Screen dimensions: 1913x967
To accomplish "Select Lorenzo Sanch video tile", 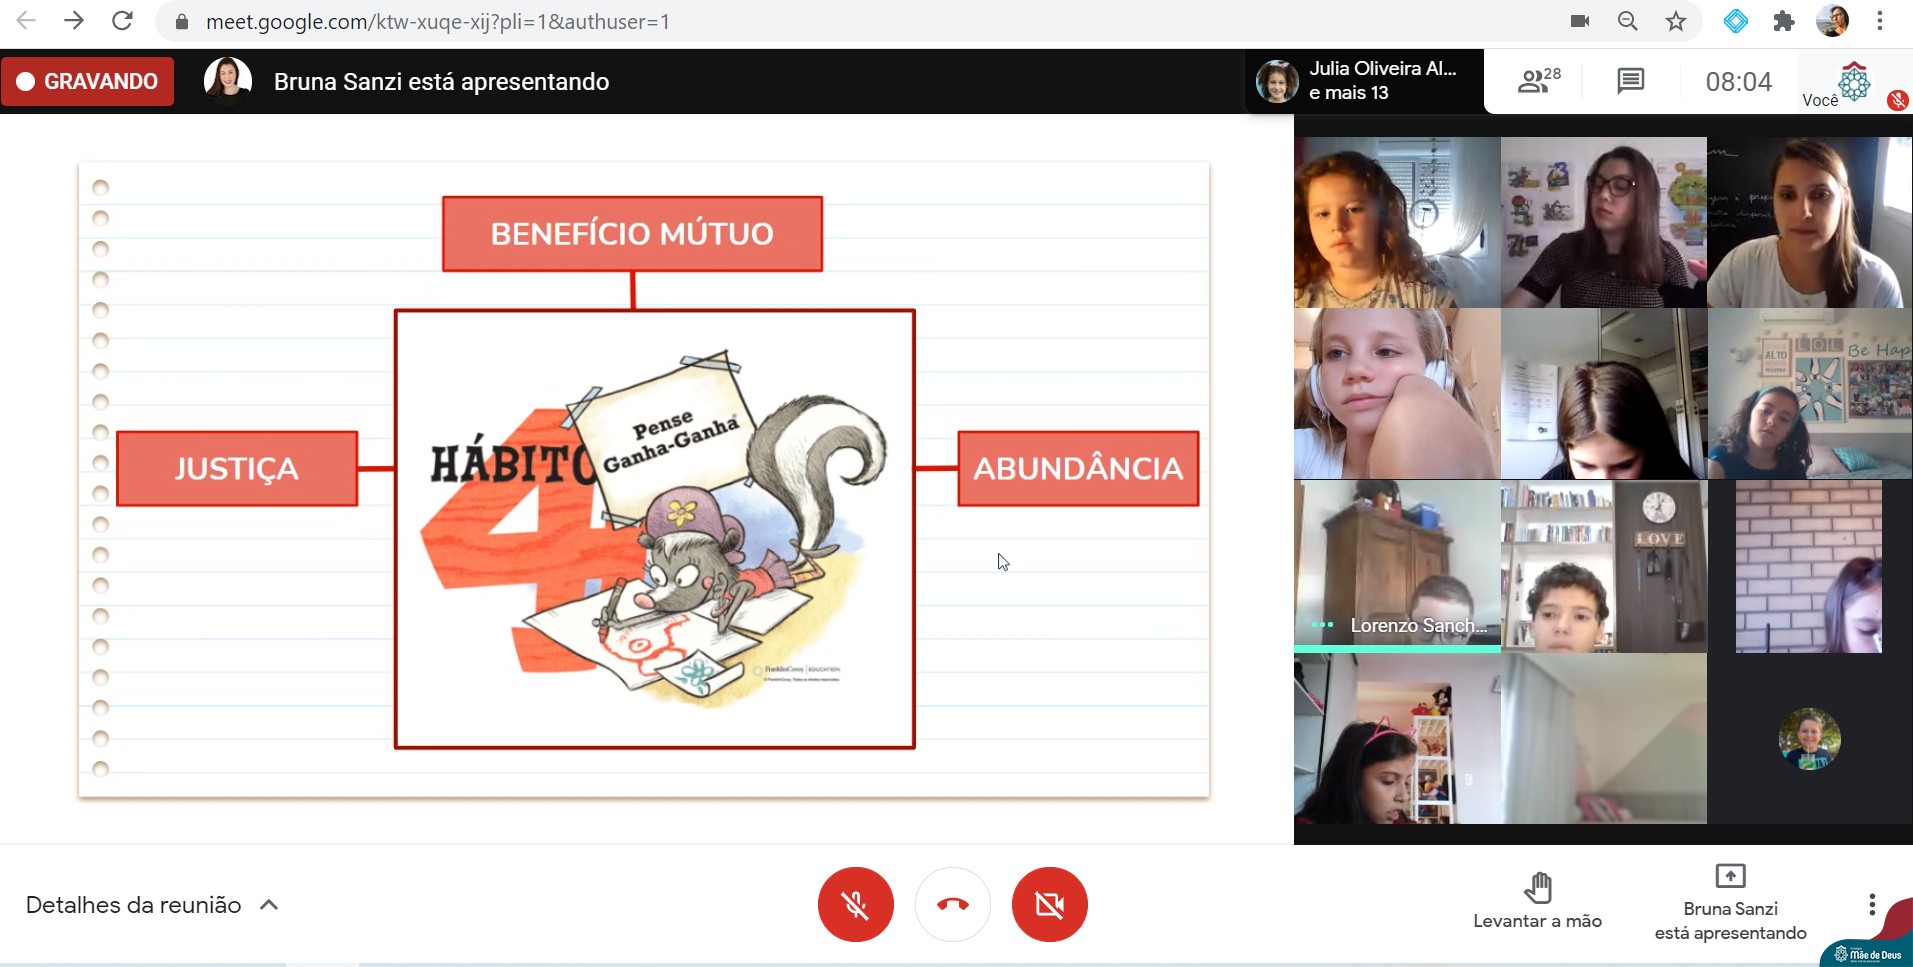I will [x=1397, y=566].
